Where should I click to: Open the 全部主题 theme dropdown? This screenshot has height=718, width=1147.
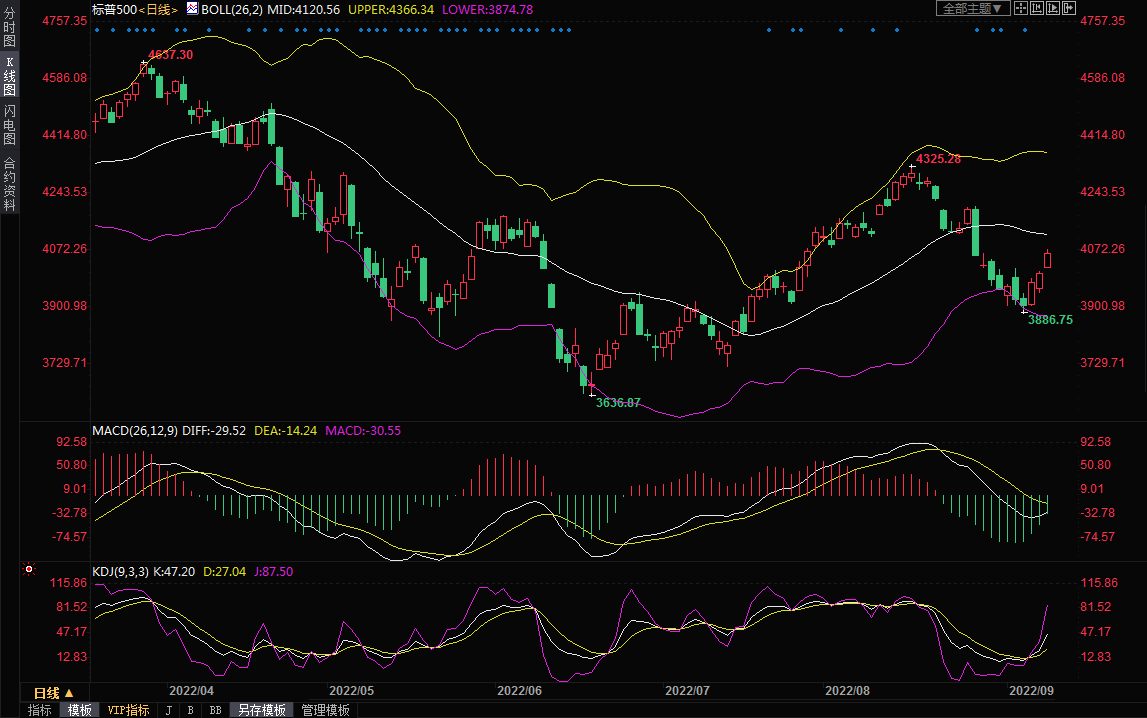point(969,8)
